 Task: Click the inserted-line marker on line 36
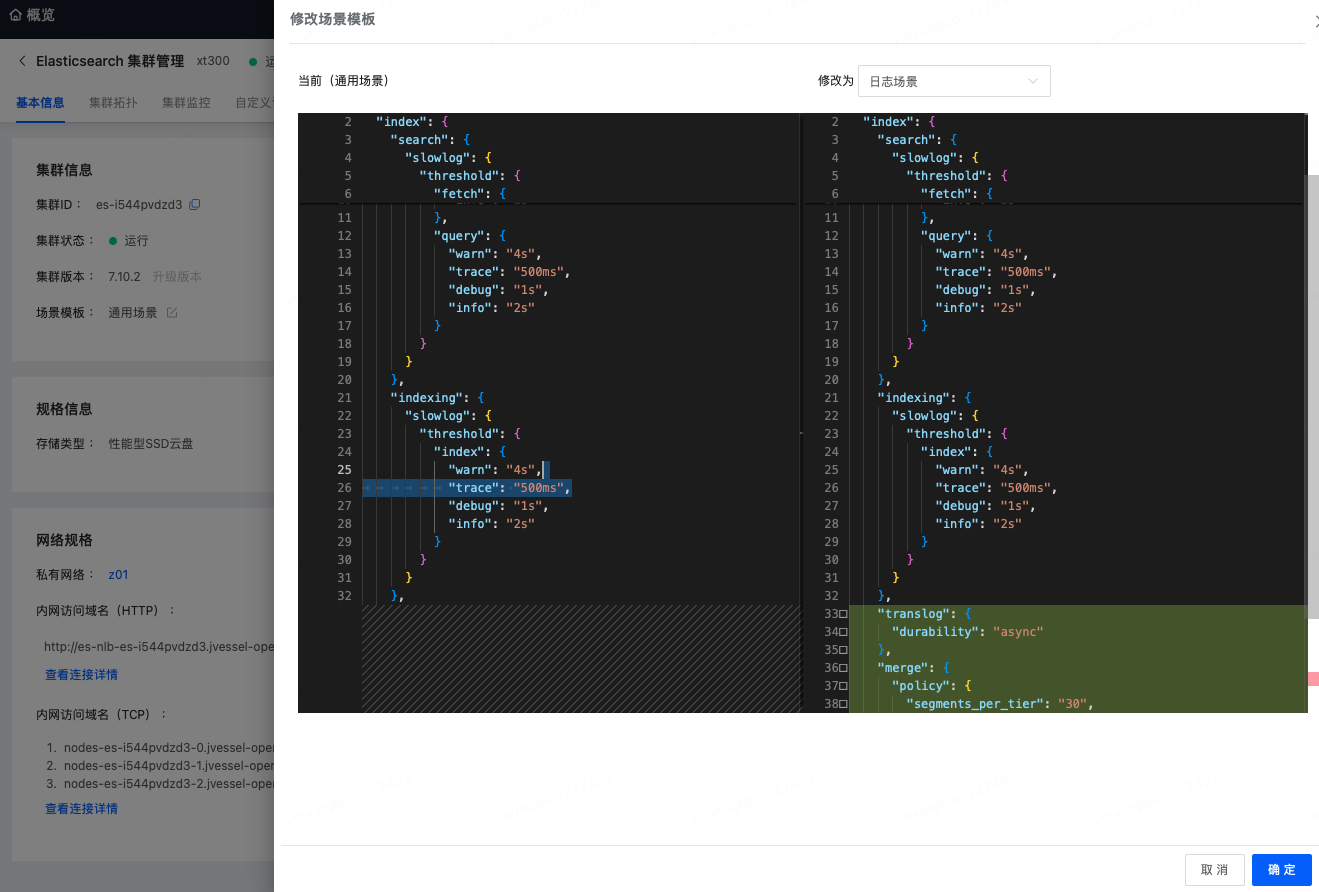pyautogui.click(x=844, y=668)
